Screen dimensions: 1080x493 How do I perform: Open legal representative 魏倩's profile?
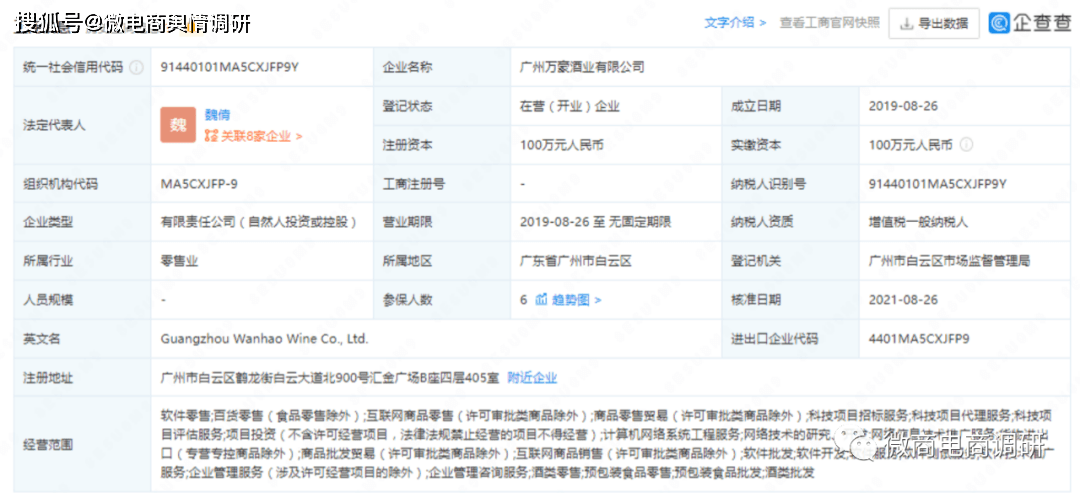pos(217,115)
